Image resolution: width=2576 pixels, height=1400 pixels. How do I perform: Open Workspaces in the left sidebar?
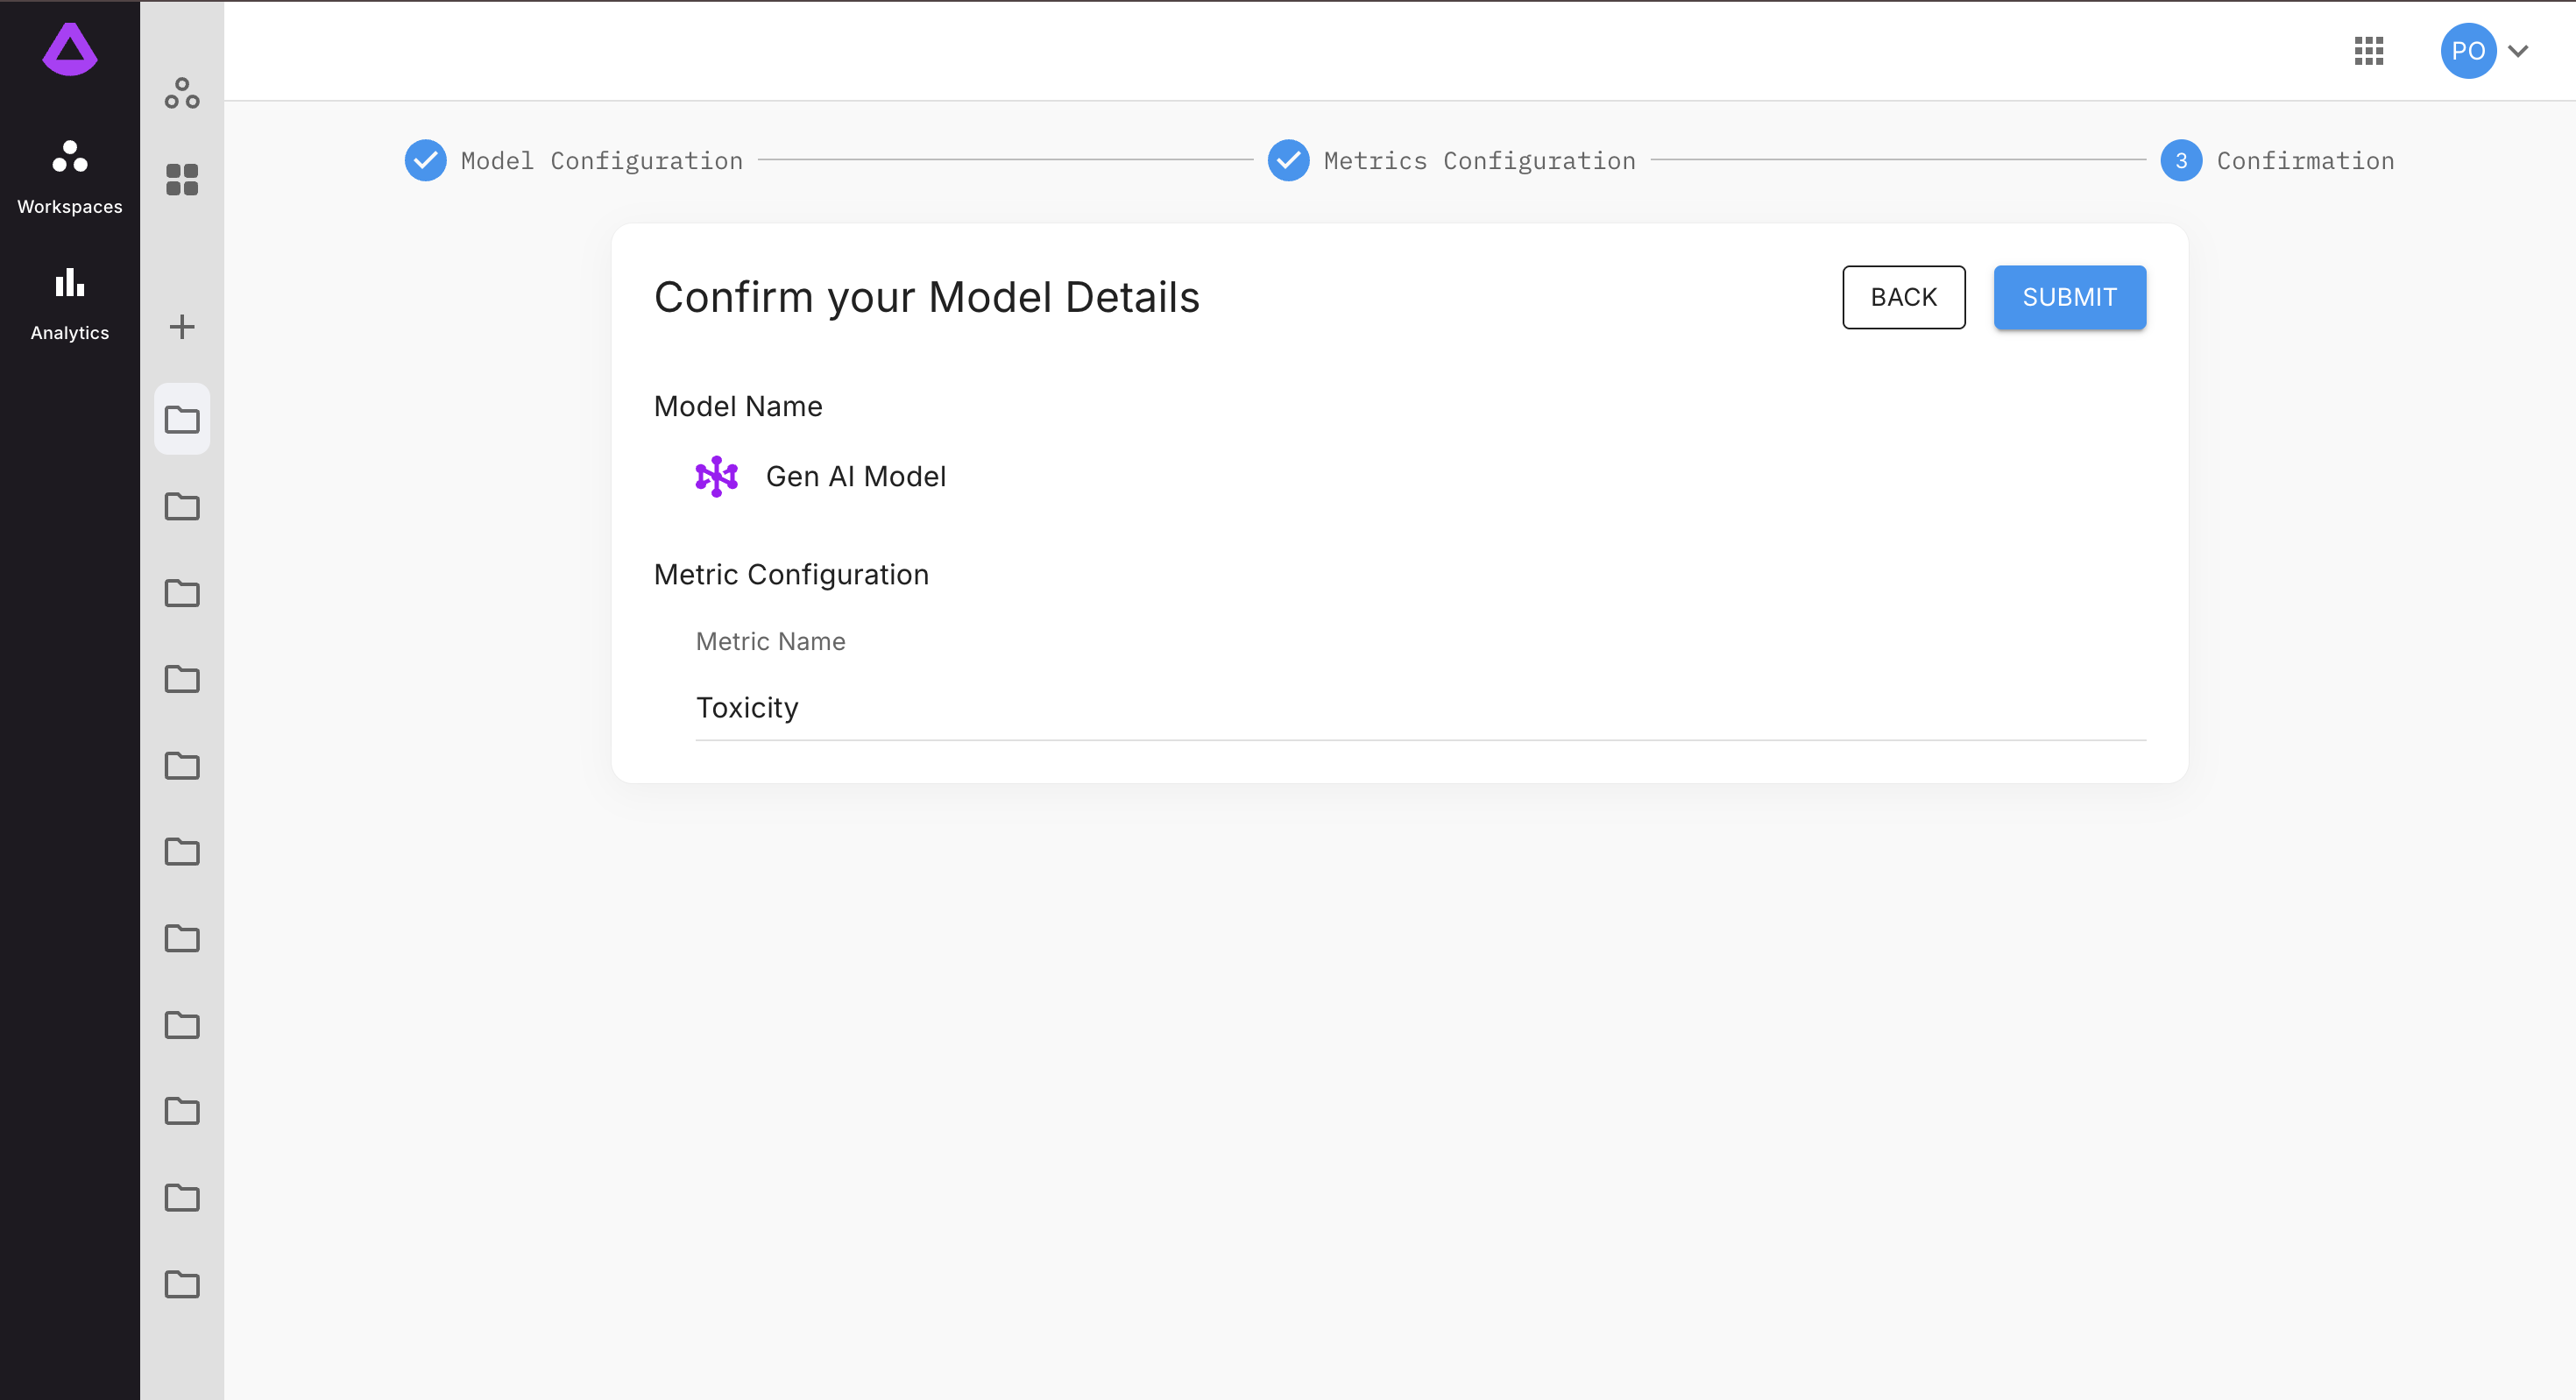point(70,178)
